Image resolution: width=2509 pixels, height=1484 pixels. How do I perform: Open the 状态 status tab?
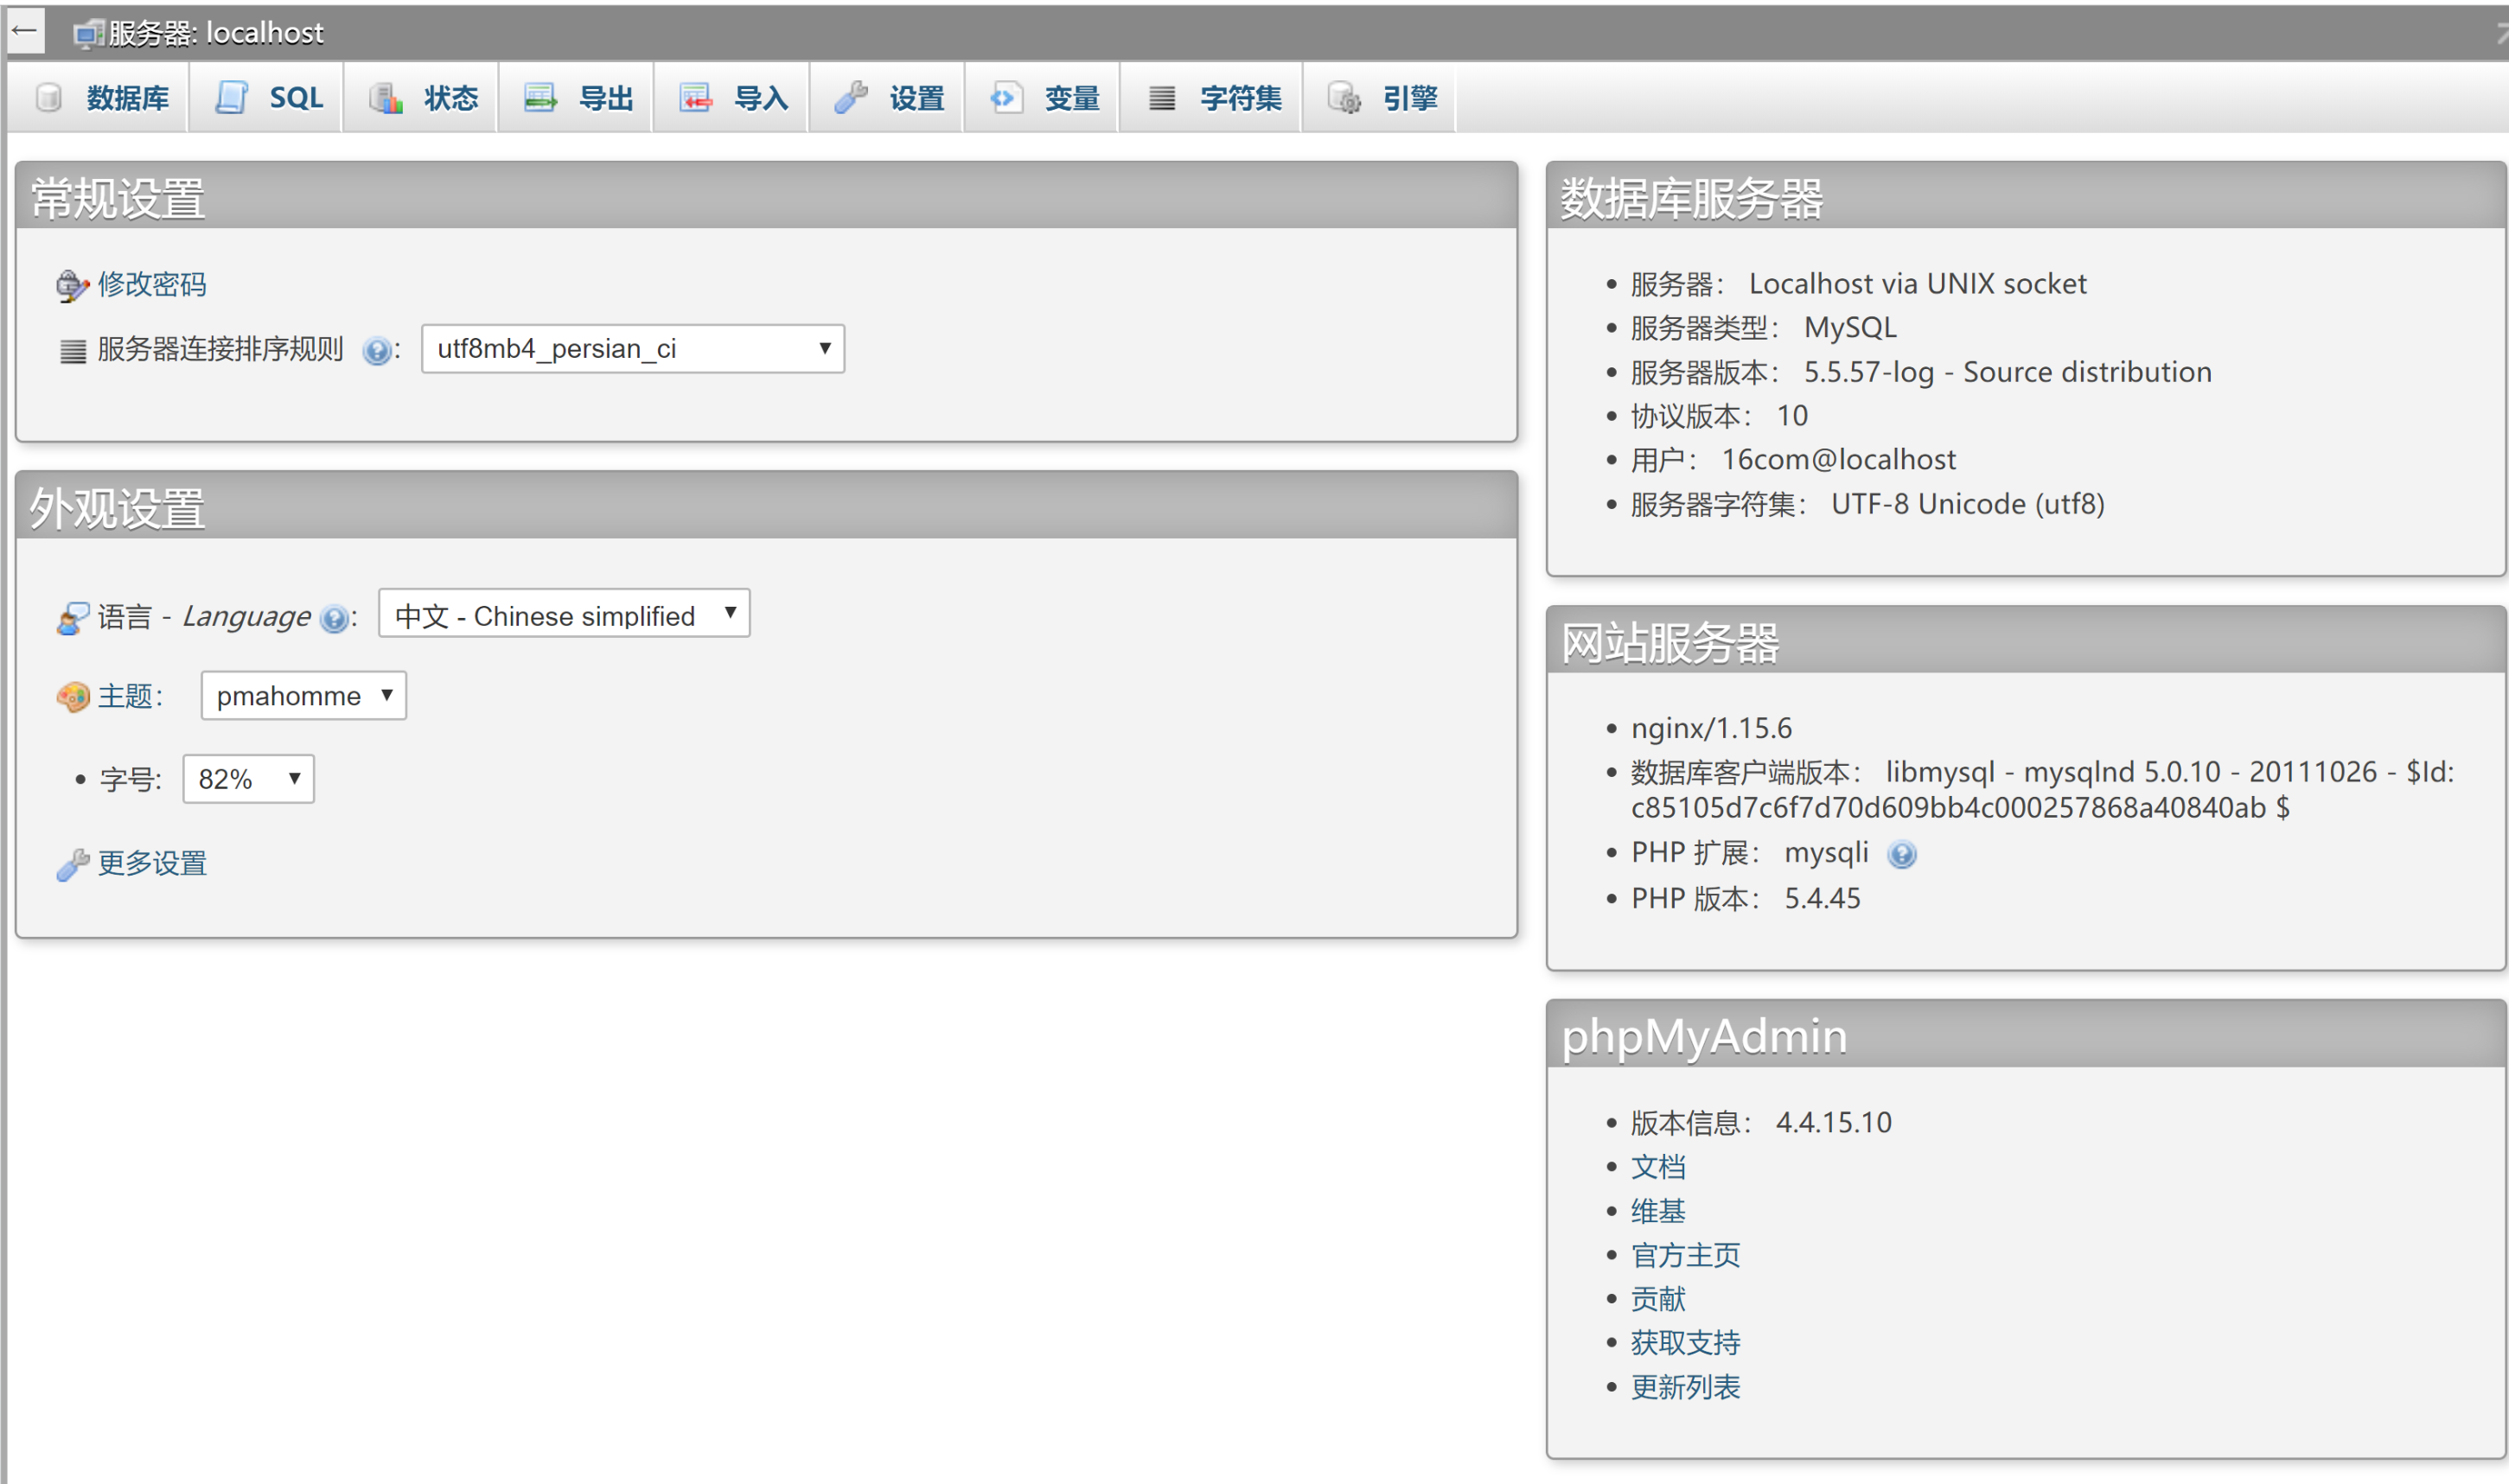point(422,98)
